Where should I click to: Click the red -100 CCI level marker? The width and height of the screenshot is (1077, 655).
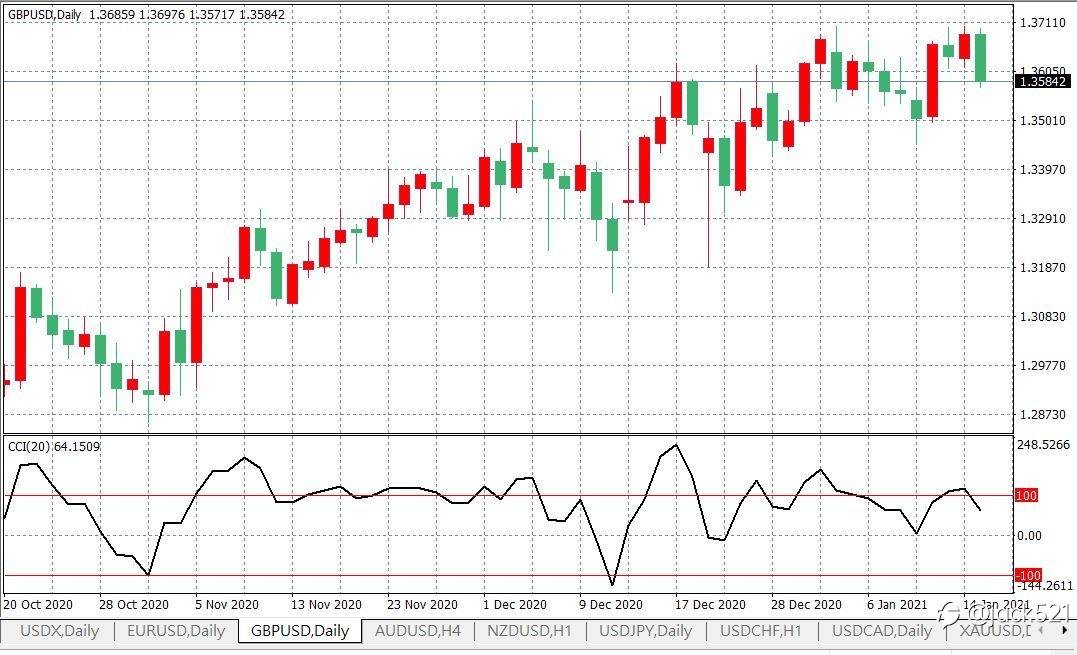point(1028,575)
